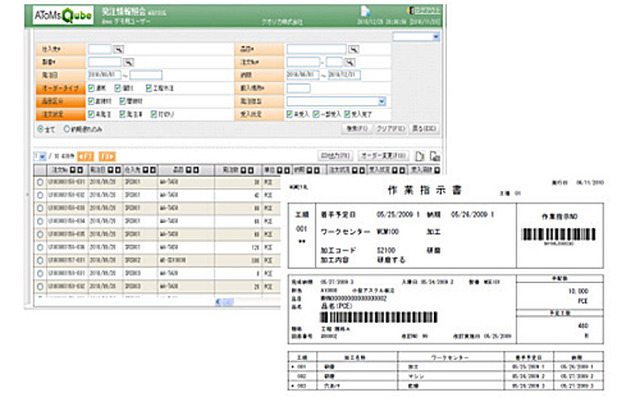The width and height of the screenshot is (640, 400).
Task: Sort 受入状況 column with its first sort icon
Action: tap(395, 170)
